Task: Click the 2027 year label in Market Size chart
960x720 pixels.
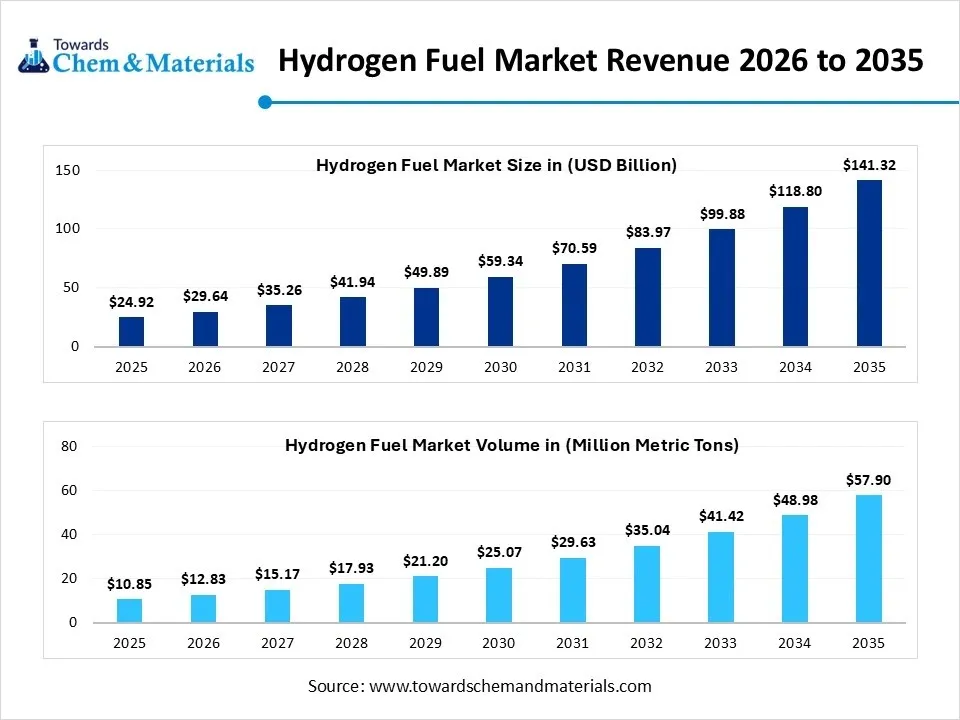Action: (279, 367)
